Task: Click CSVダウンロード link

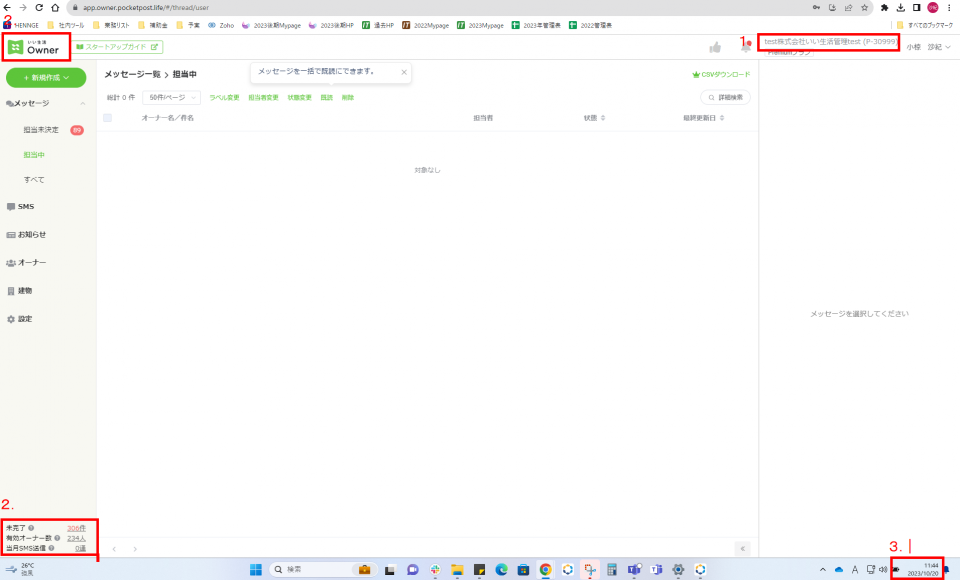Action: (721, 75)
